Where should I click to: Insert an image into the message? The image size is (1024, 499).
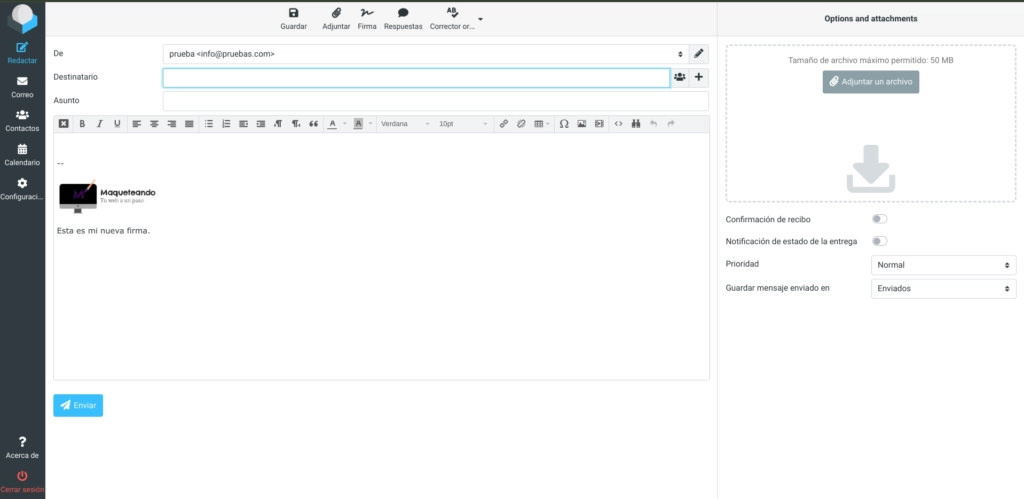(x=581, y=123)
